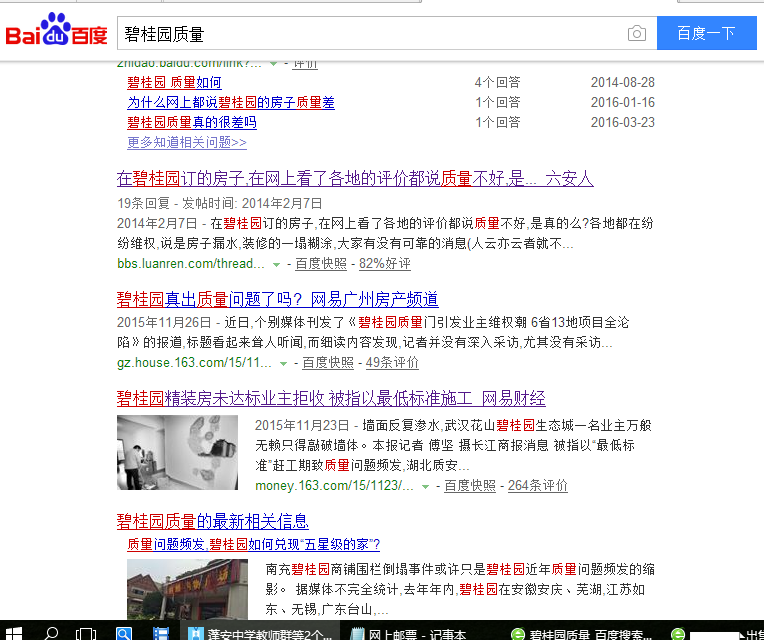
Task: Switch to 碧桂园质量_百度搜索 browser taskbar item
Action: (581, 633)
